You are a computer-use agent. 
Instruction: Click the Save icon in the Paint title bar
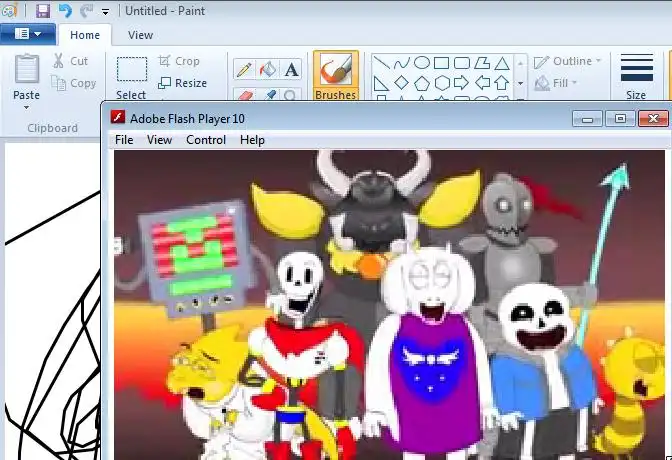[x=42, y=10]
